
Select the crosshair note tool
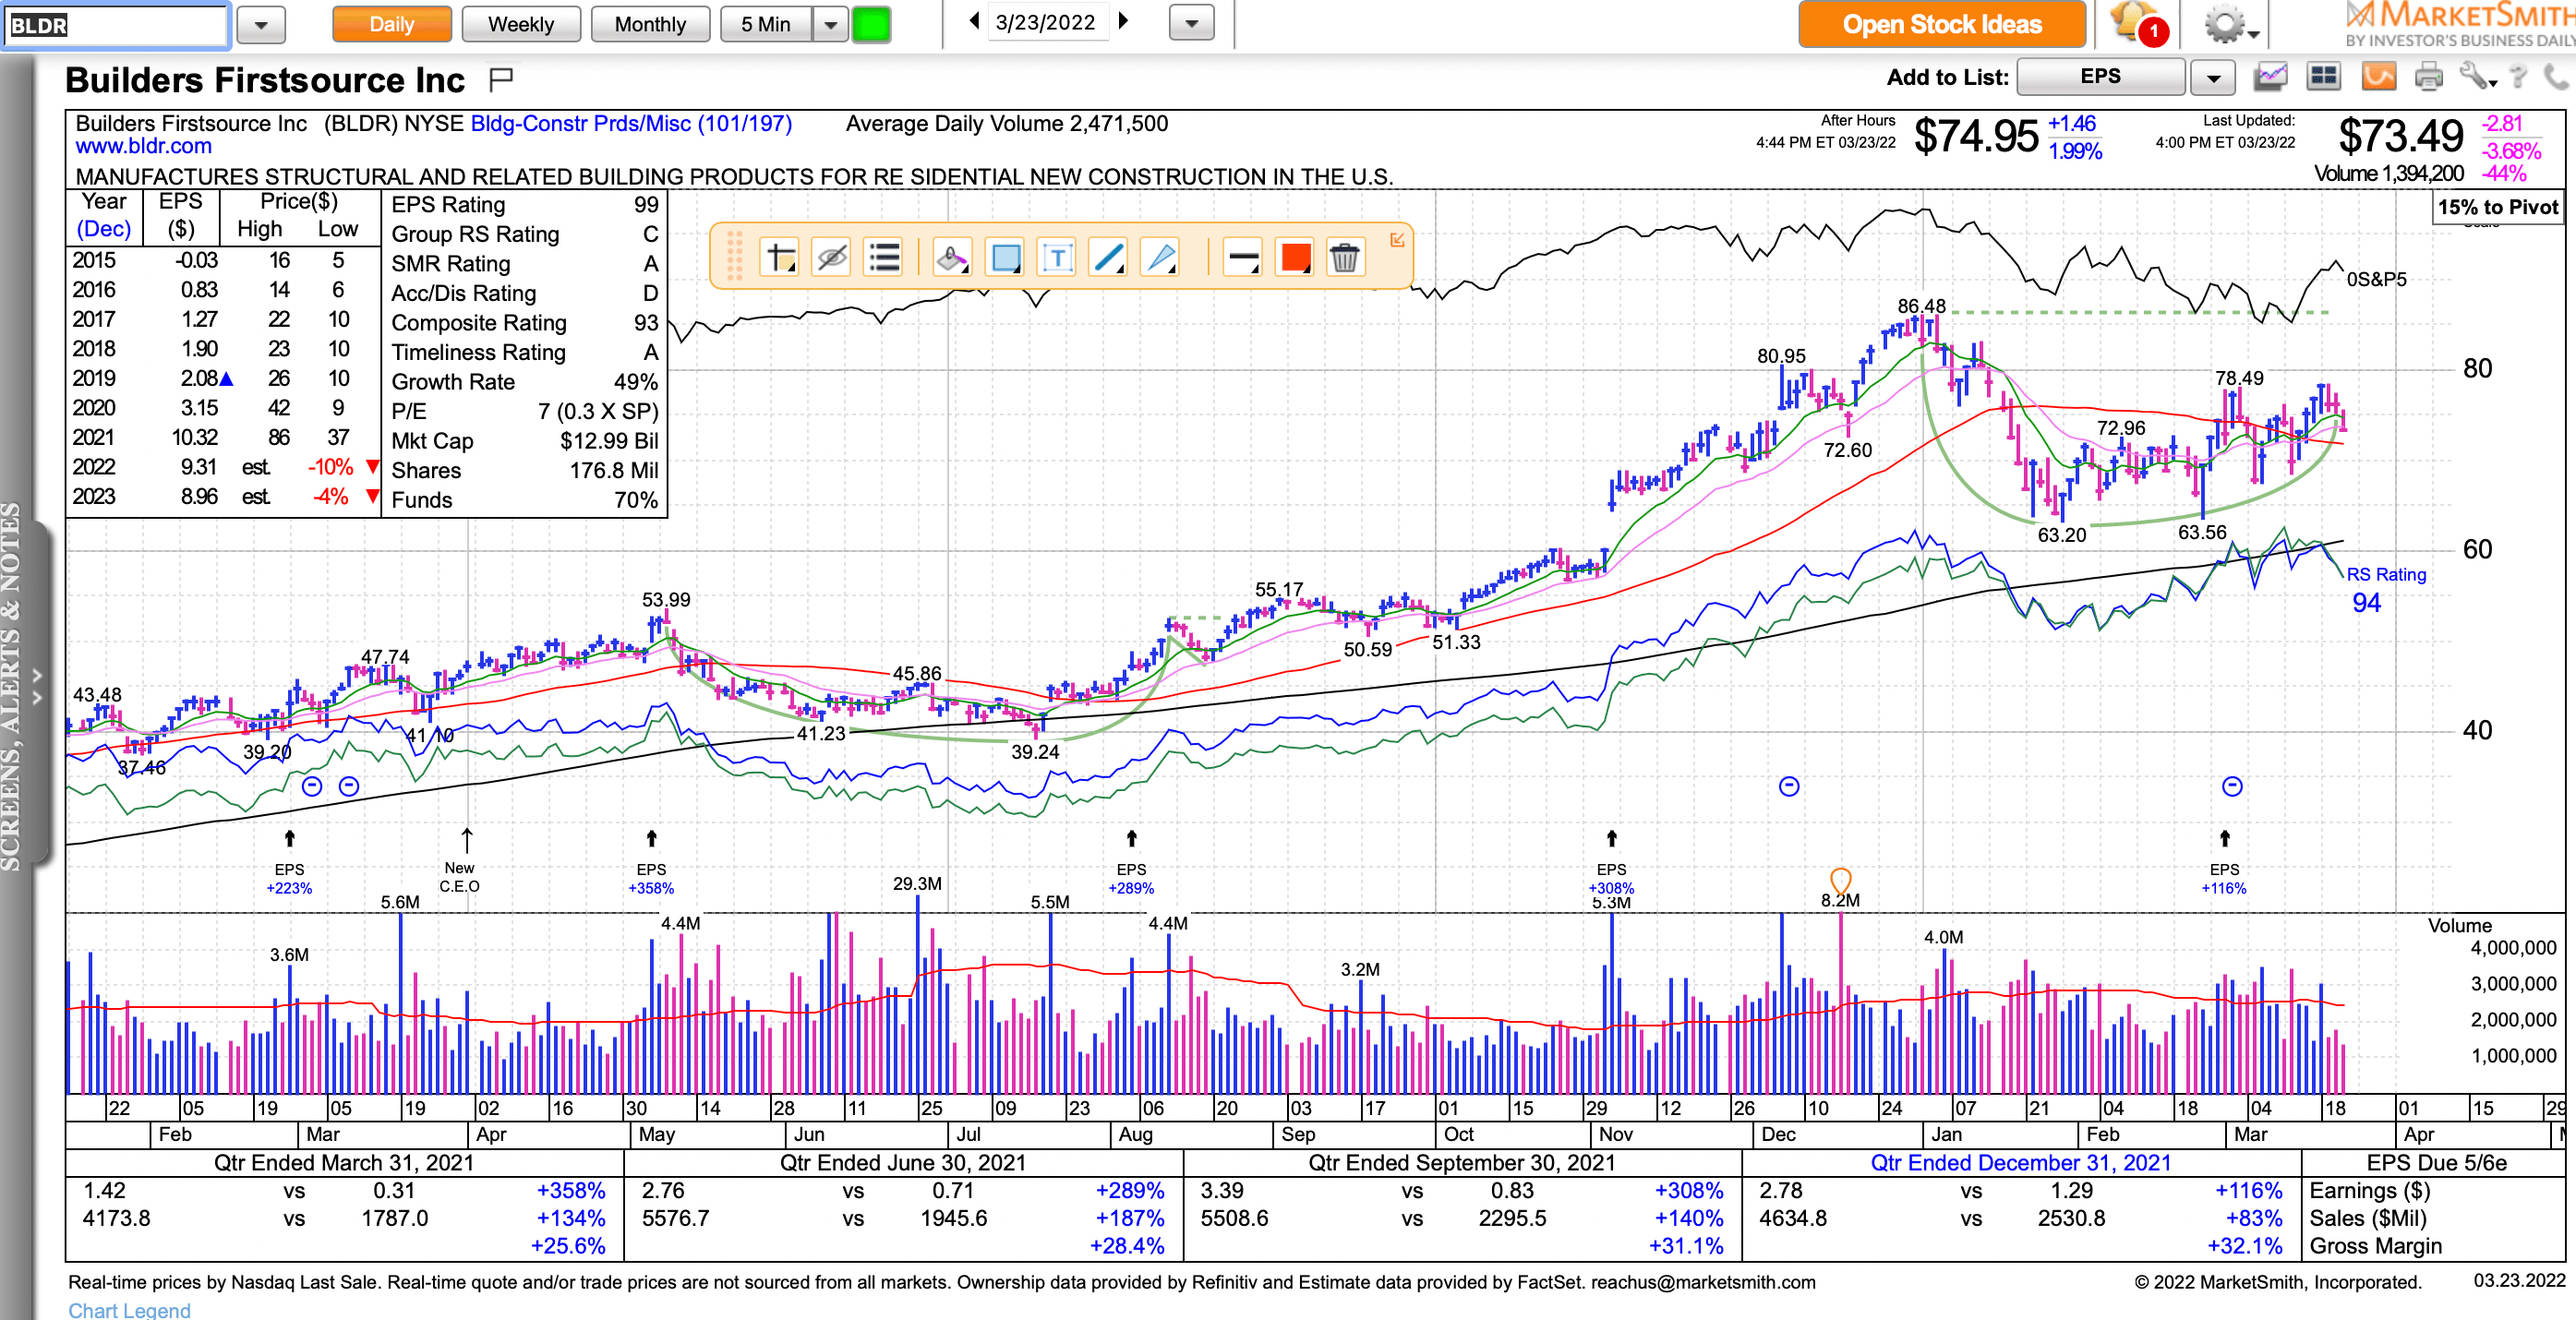[x=780, y=257]
